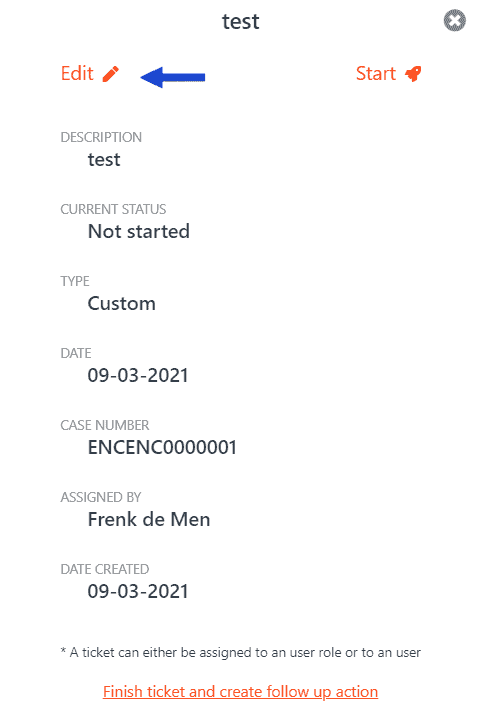The width and height of the screenshot is (485, 725).
Task: Select case number ENCENC0000001
Action: [x=162, y=447]
